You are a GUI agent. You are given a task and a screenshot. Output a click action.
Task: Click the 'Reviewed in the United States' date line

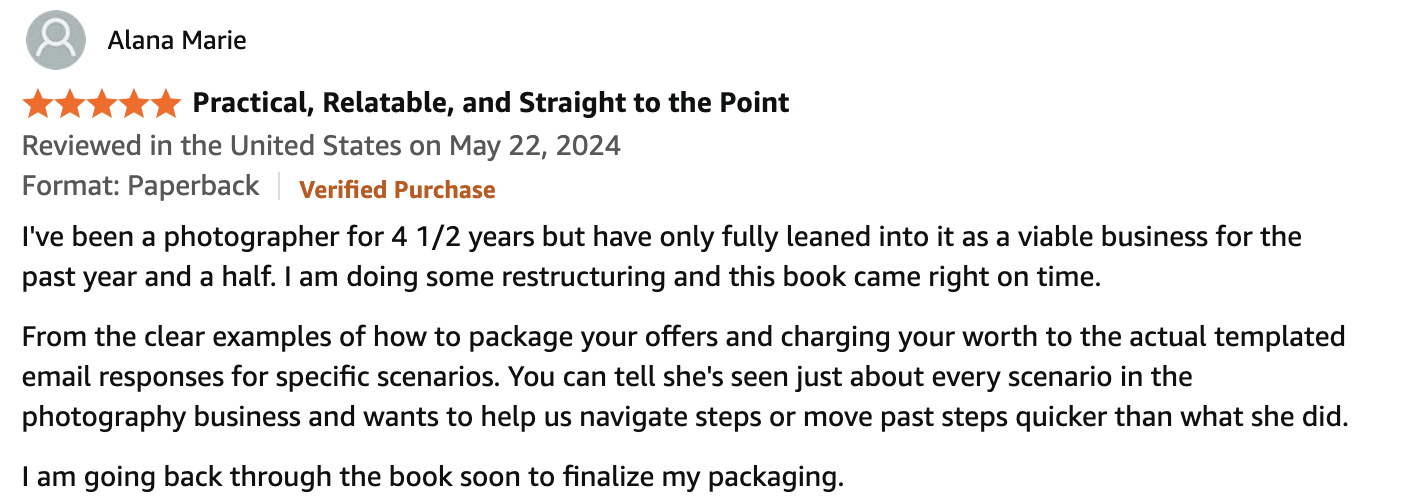pyautogui.click(x=321, y=146)
